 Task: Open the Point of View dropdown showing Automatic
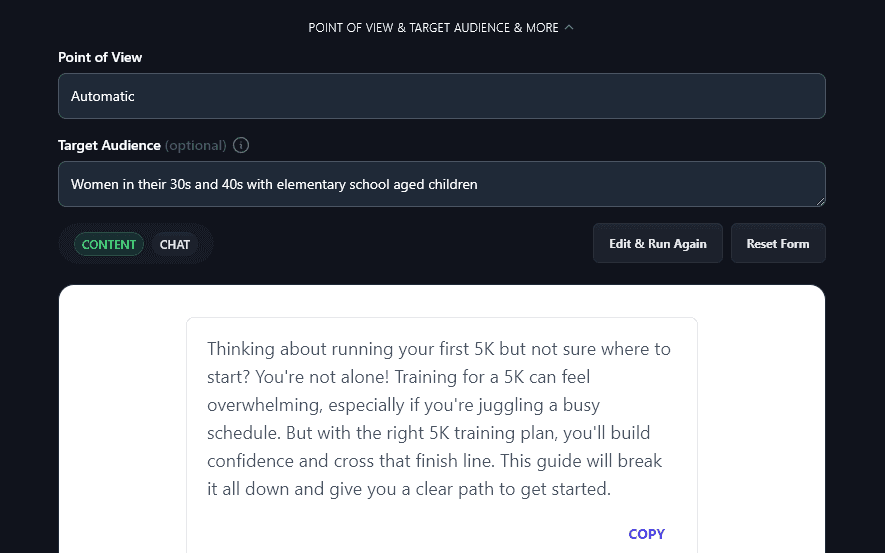pos(441,96)
